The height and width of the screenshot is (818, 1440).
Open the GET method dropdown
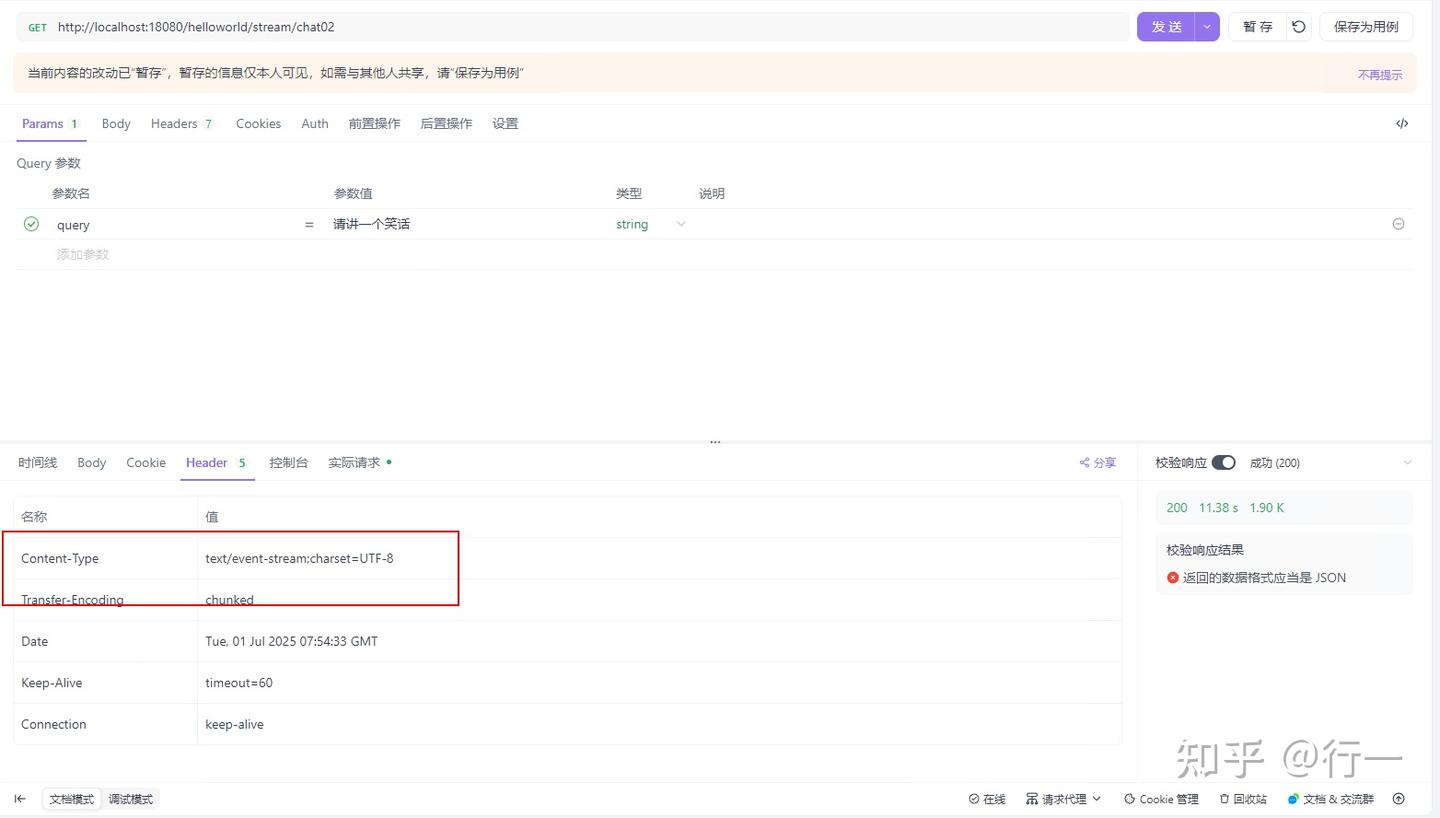coord(37,26)
